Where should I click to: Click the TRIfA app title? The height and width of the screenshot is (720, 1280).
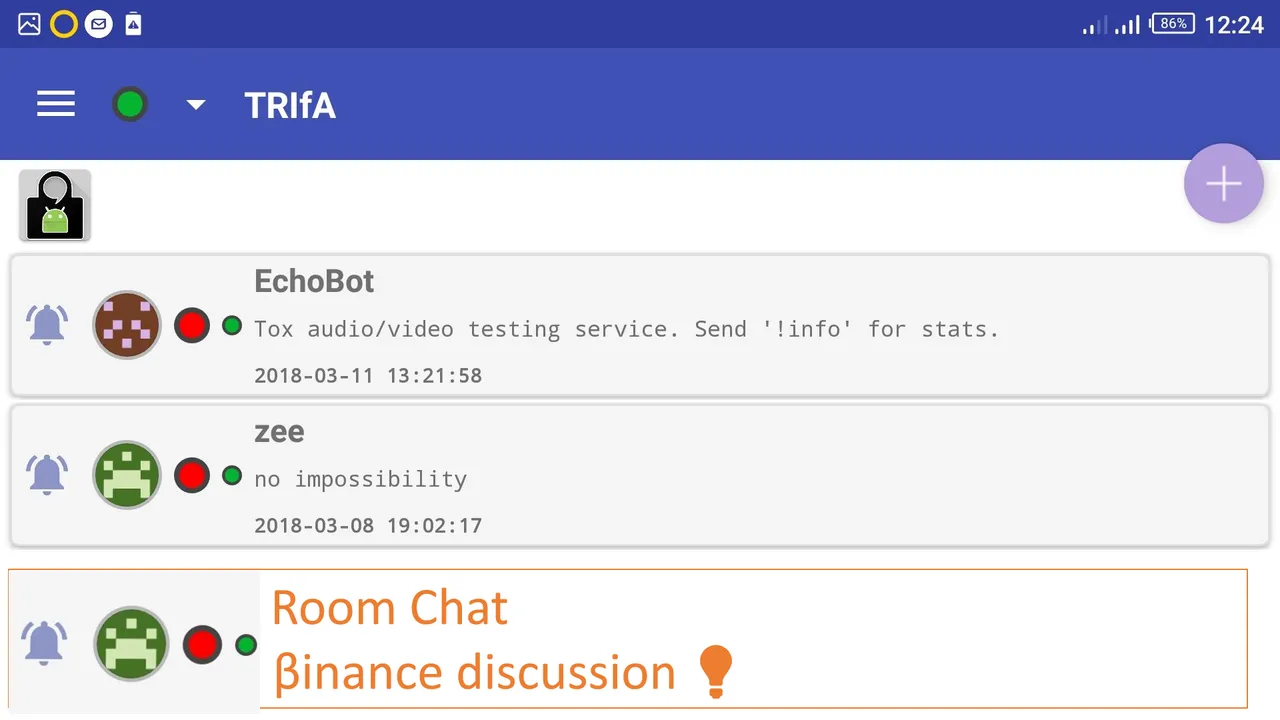pyautogui.click(x=290, y=105)
